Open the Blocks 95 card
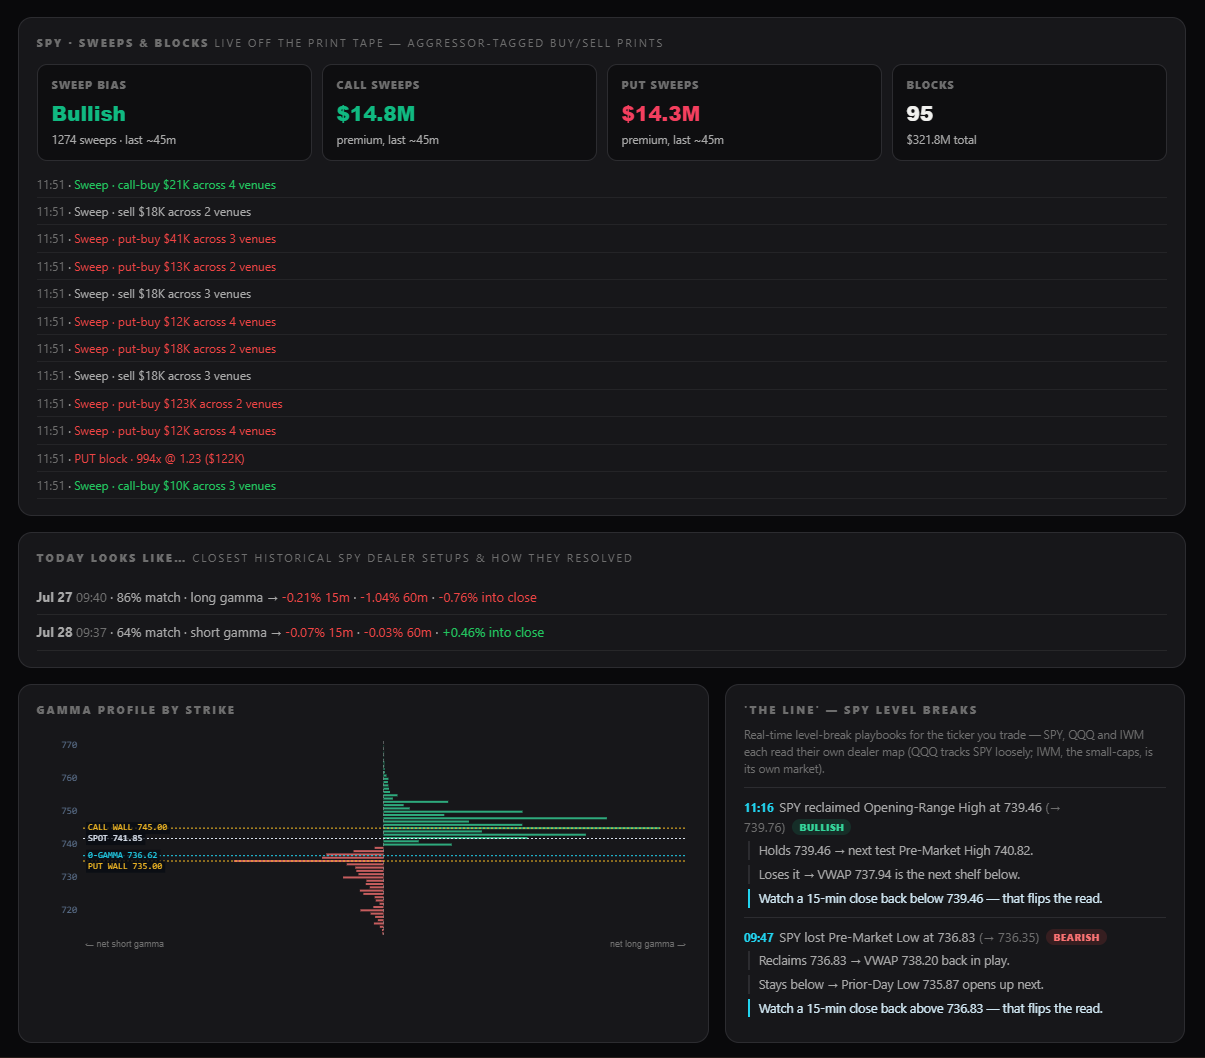This screenshot has width=1205, height=1058. 1029,113
